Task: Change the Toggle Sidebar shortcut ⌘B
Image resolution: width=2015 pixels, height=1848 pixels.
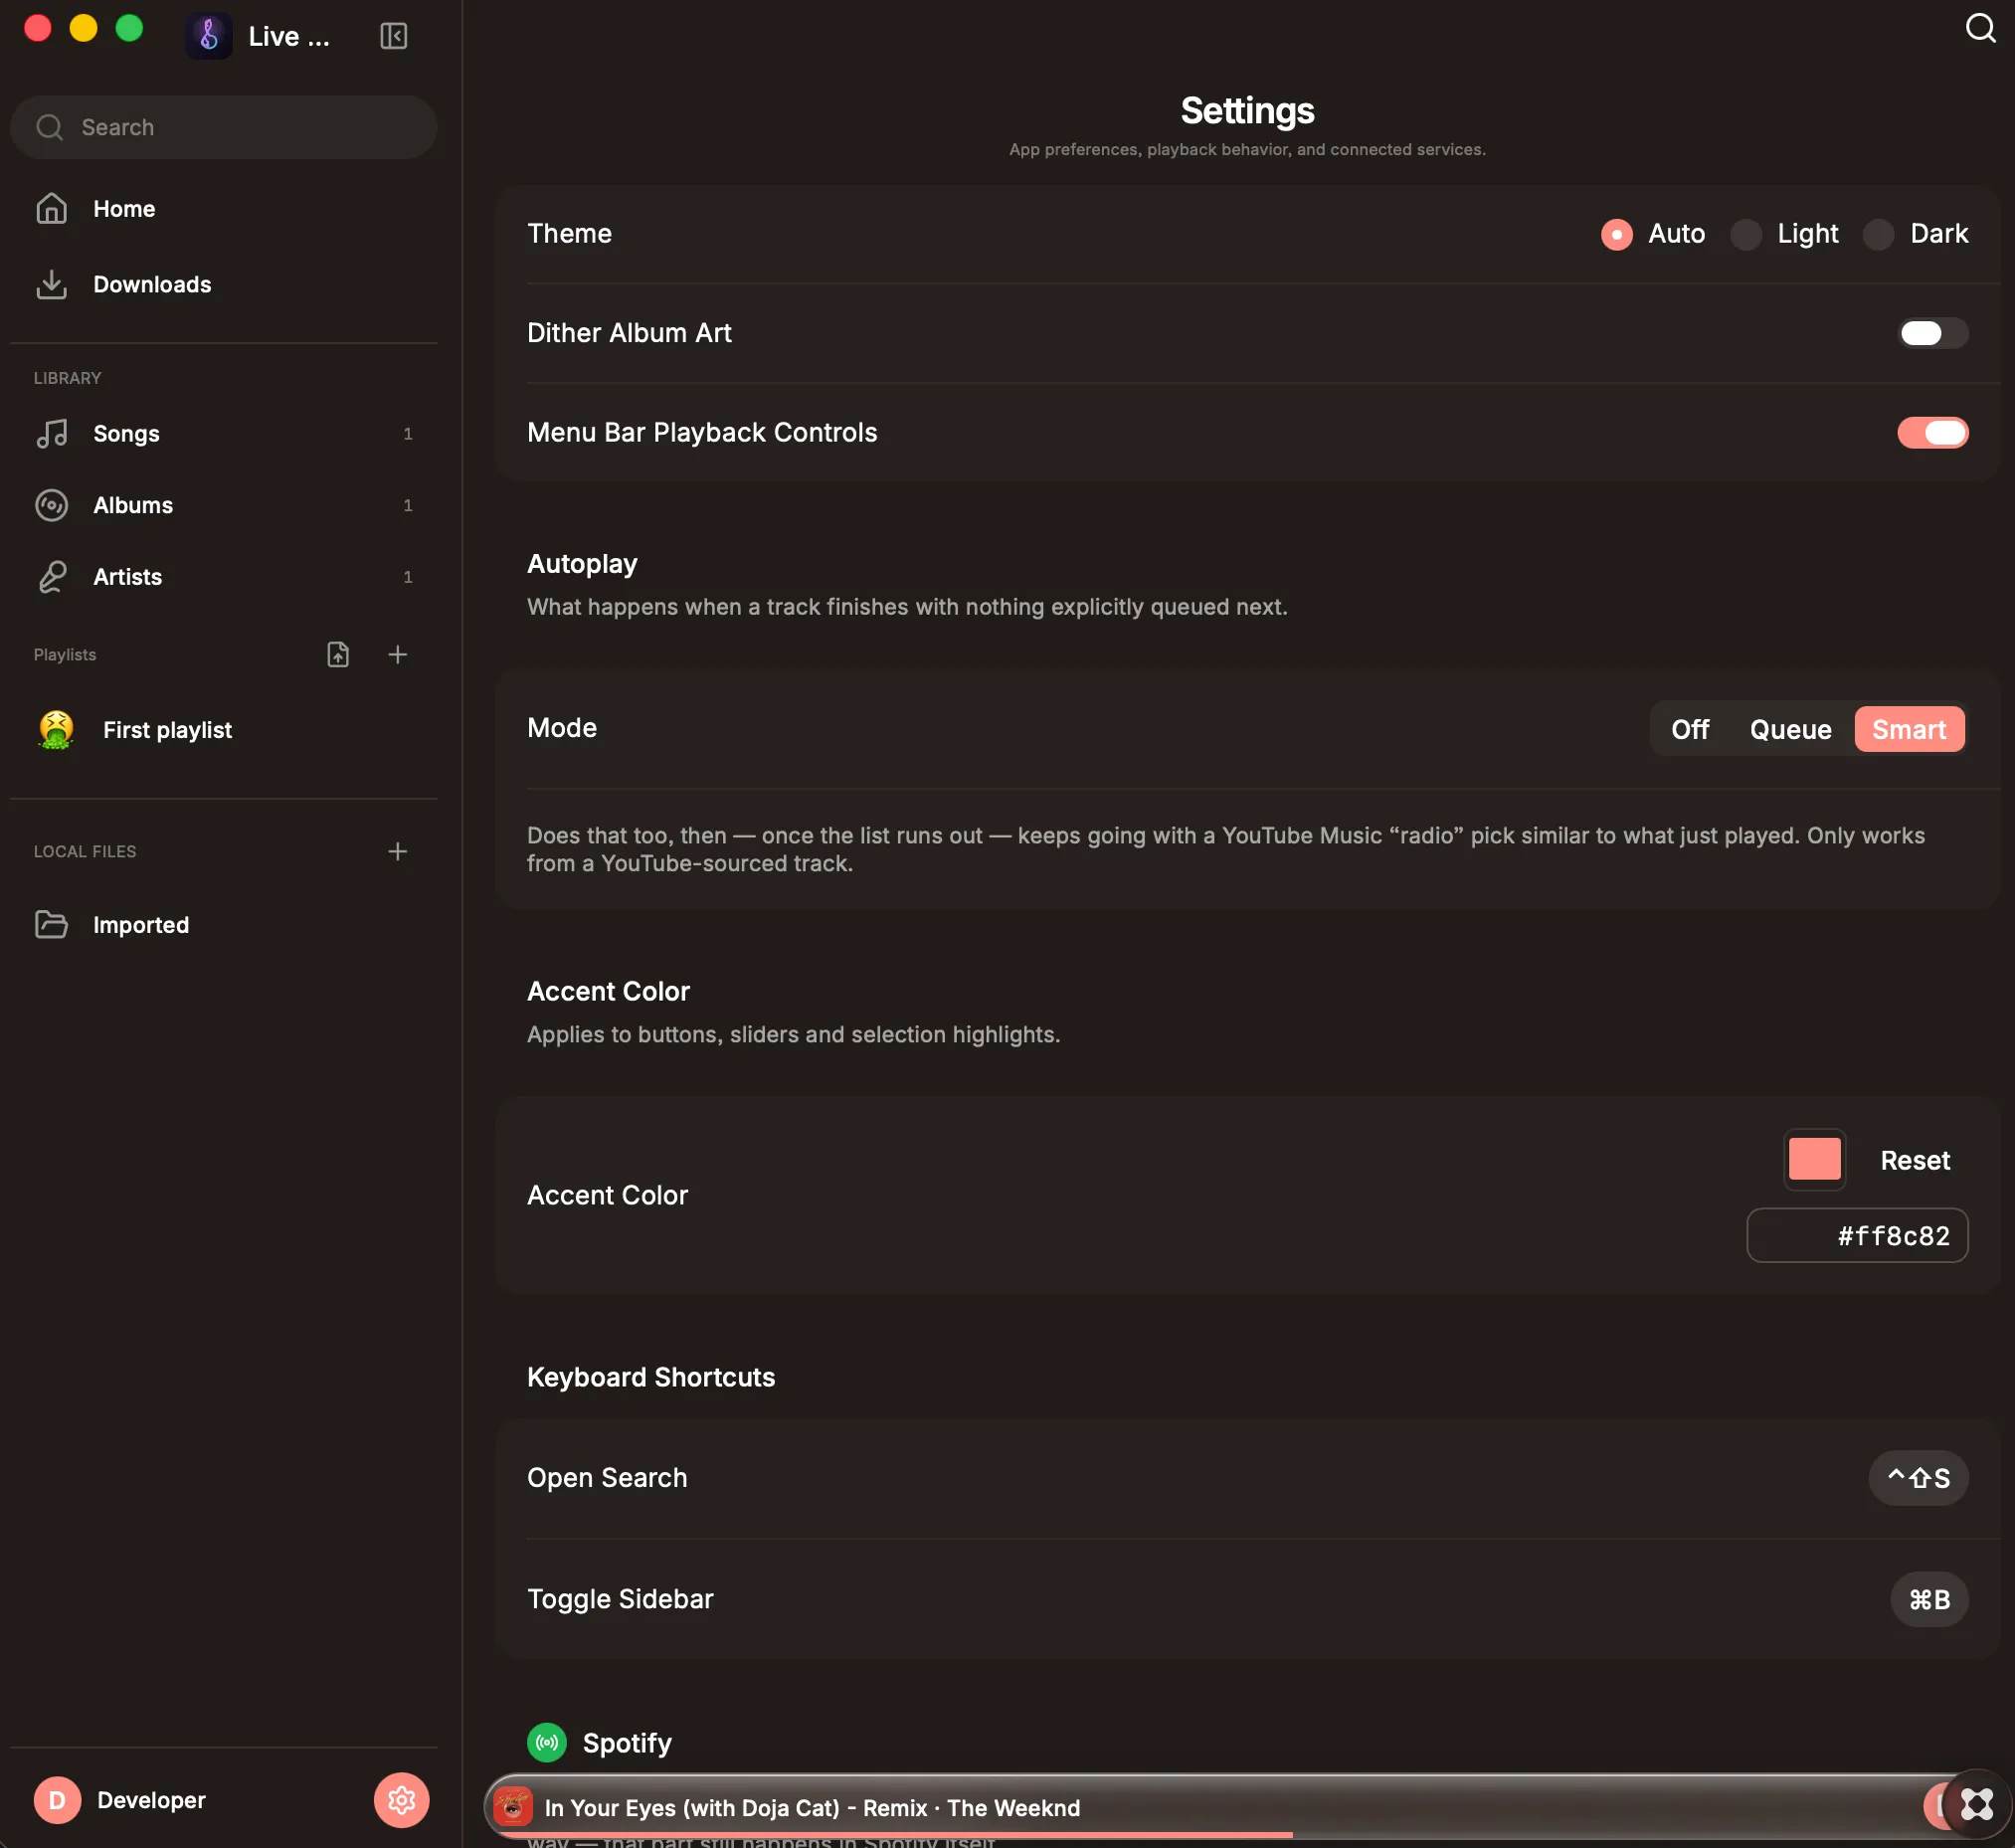Action: [1928, 1600]
